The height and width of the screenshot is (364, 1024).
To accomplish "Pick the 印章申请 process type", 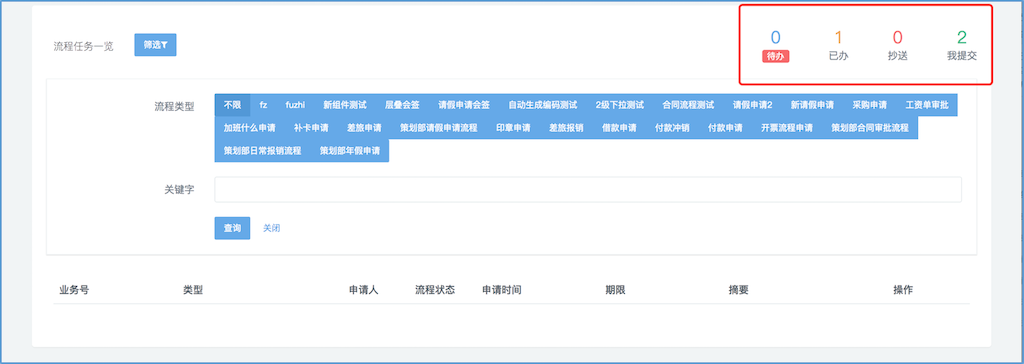I will tap(513, 128).
